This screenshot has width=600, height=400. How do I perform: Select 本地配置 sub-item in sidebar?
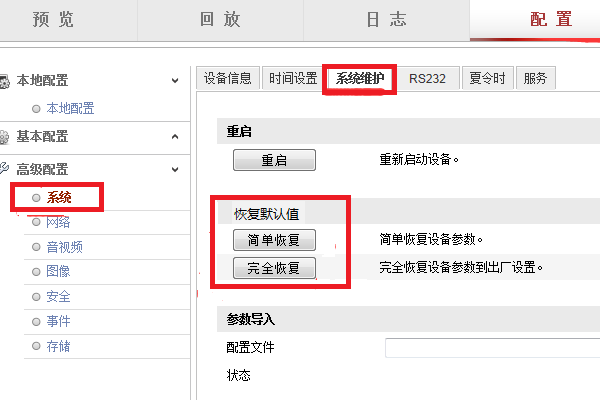point(74,108)
